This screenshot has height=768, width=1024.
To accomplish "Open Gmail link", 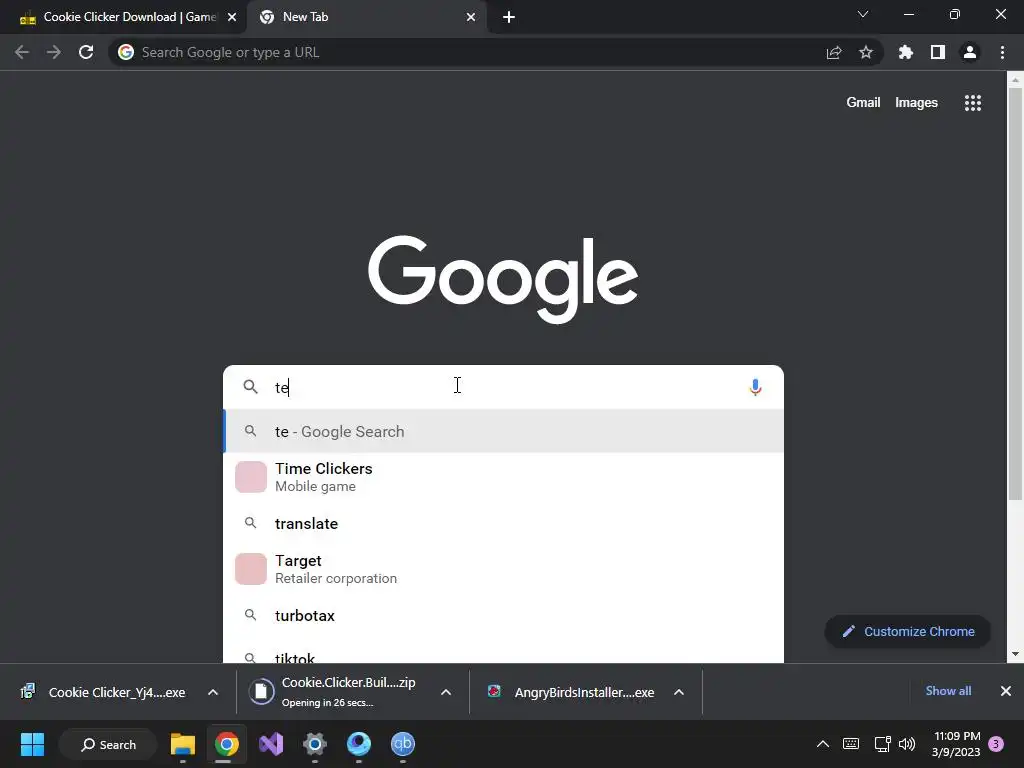I will pyautogui.click(x=863, y=103).
